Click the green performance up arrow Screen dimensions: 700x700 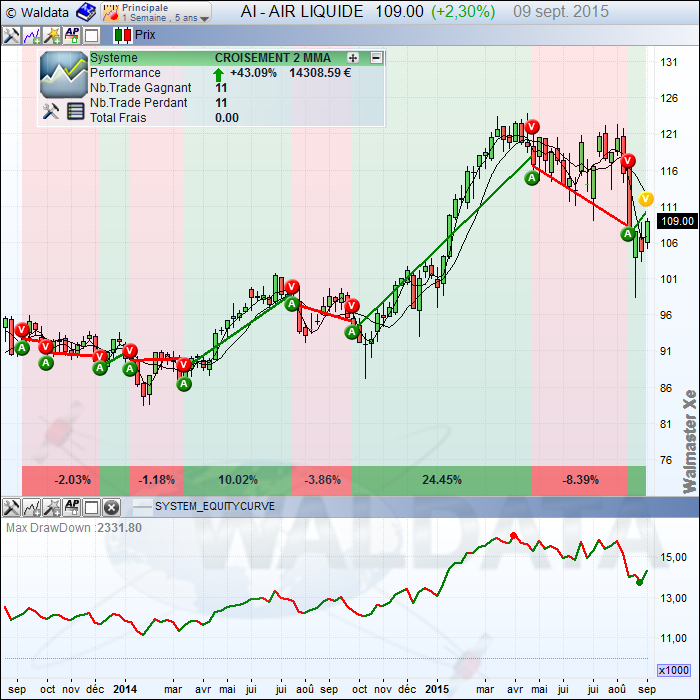(x=218, y=74)
